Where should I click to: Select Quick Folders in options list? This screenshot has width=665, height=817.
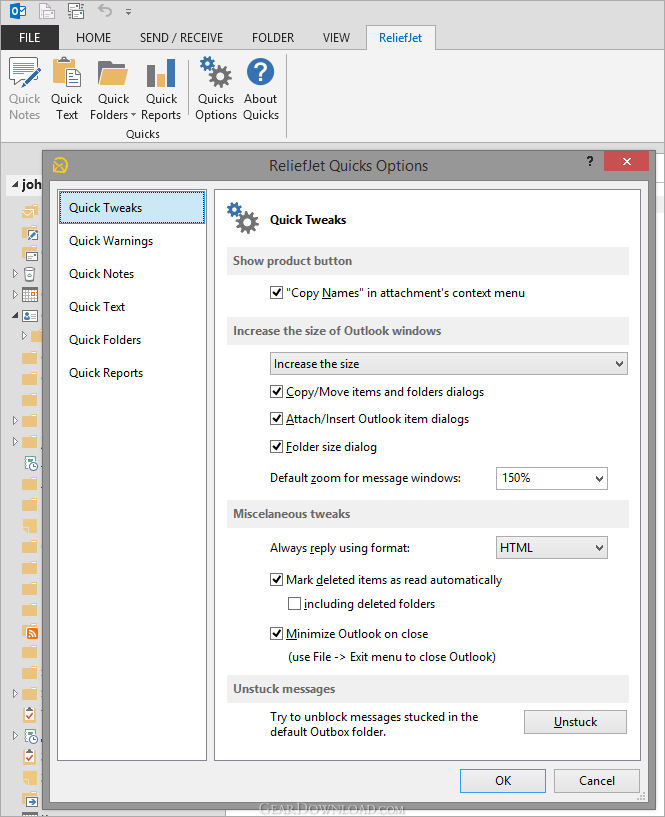click(x=132, y=340)
